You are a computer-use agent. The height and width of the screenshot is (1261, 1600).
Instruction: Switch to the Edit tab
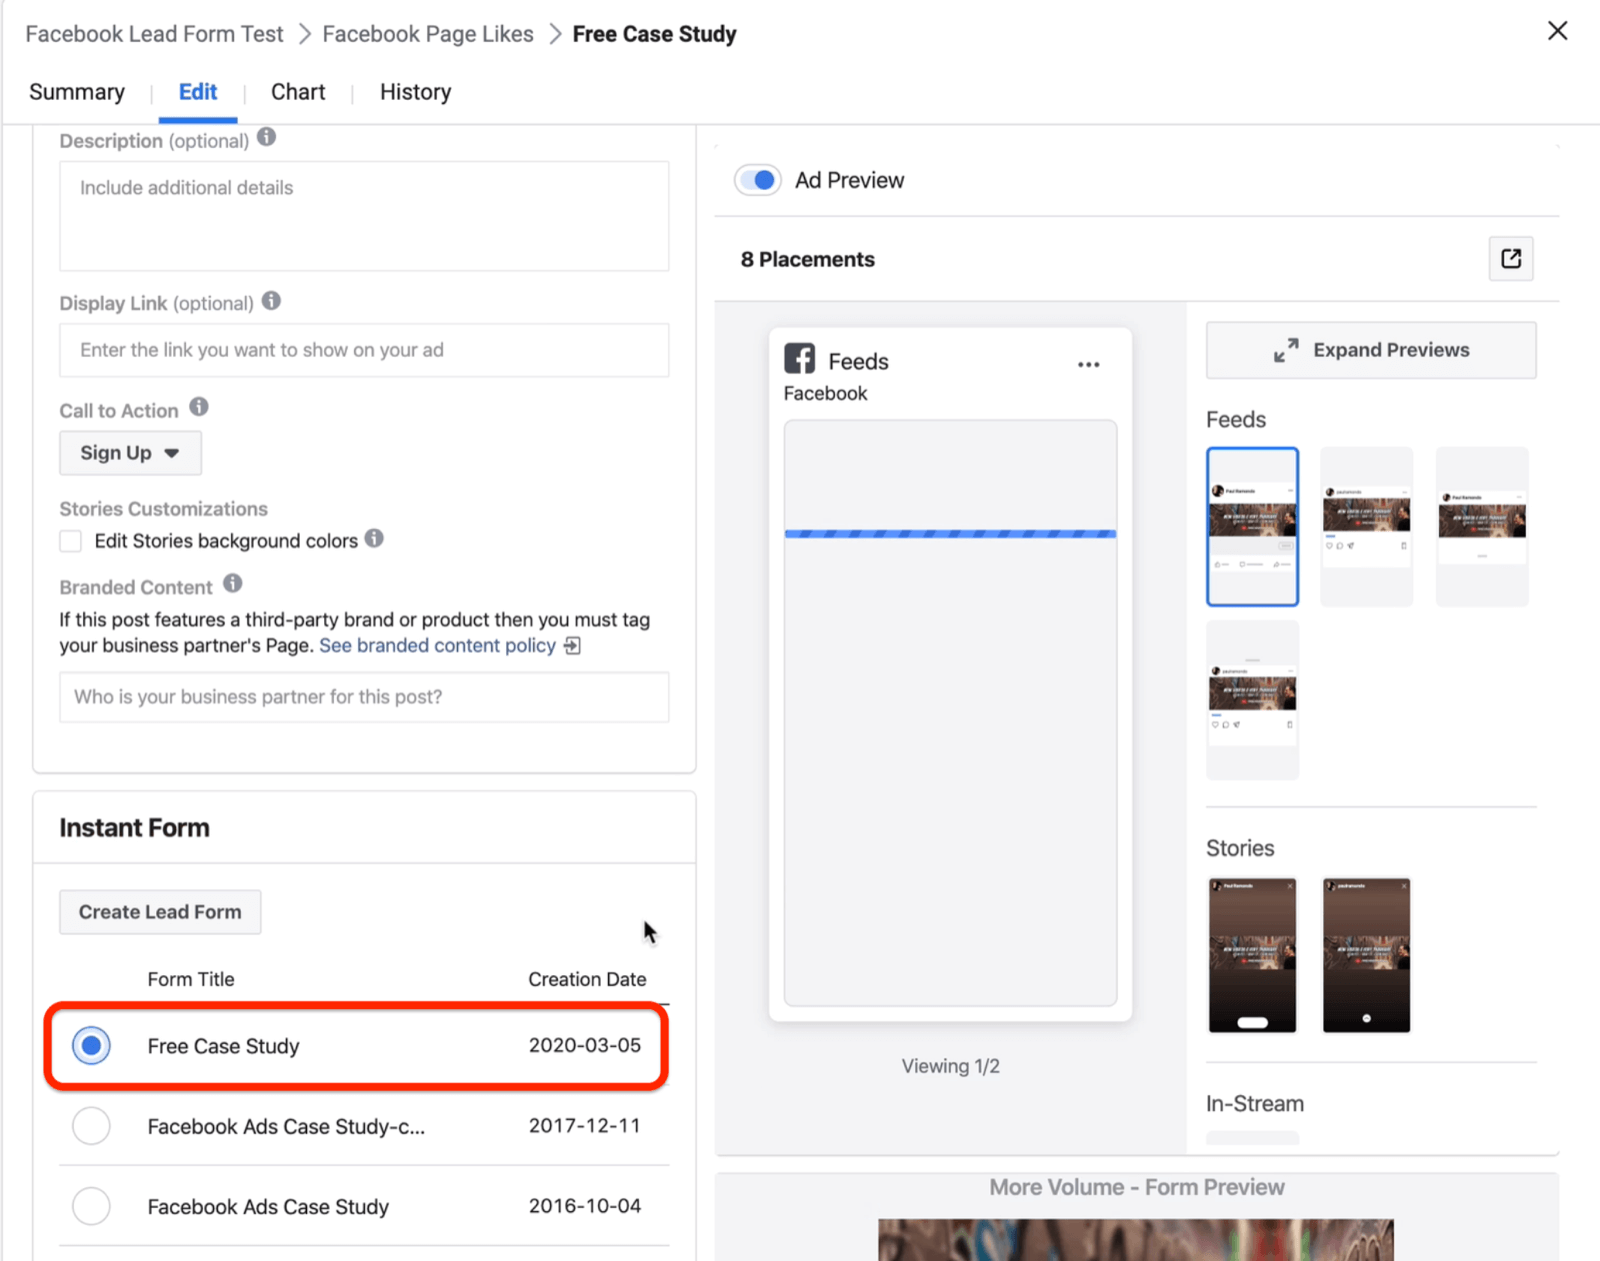coord(198,92)
